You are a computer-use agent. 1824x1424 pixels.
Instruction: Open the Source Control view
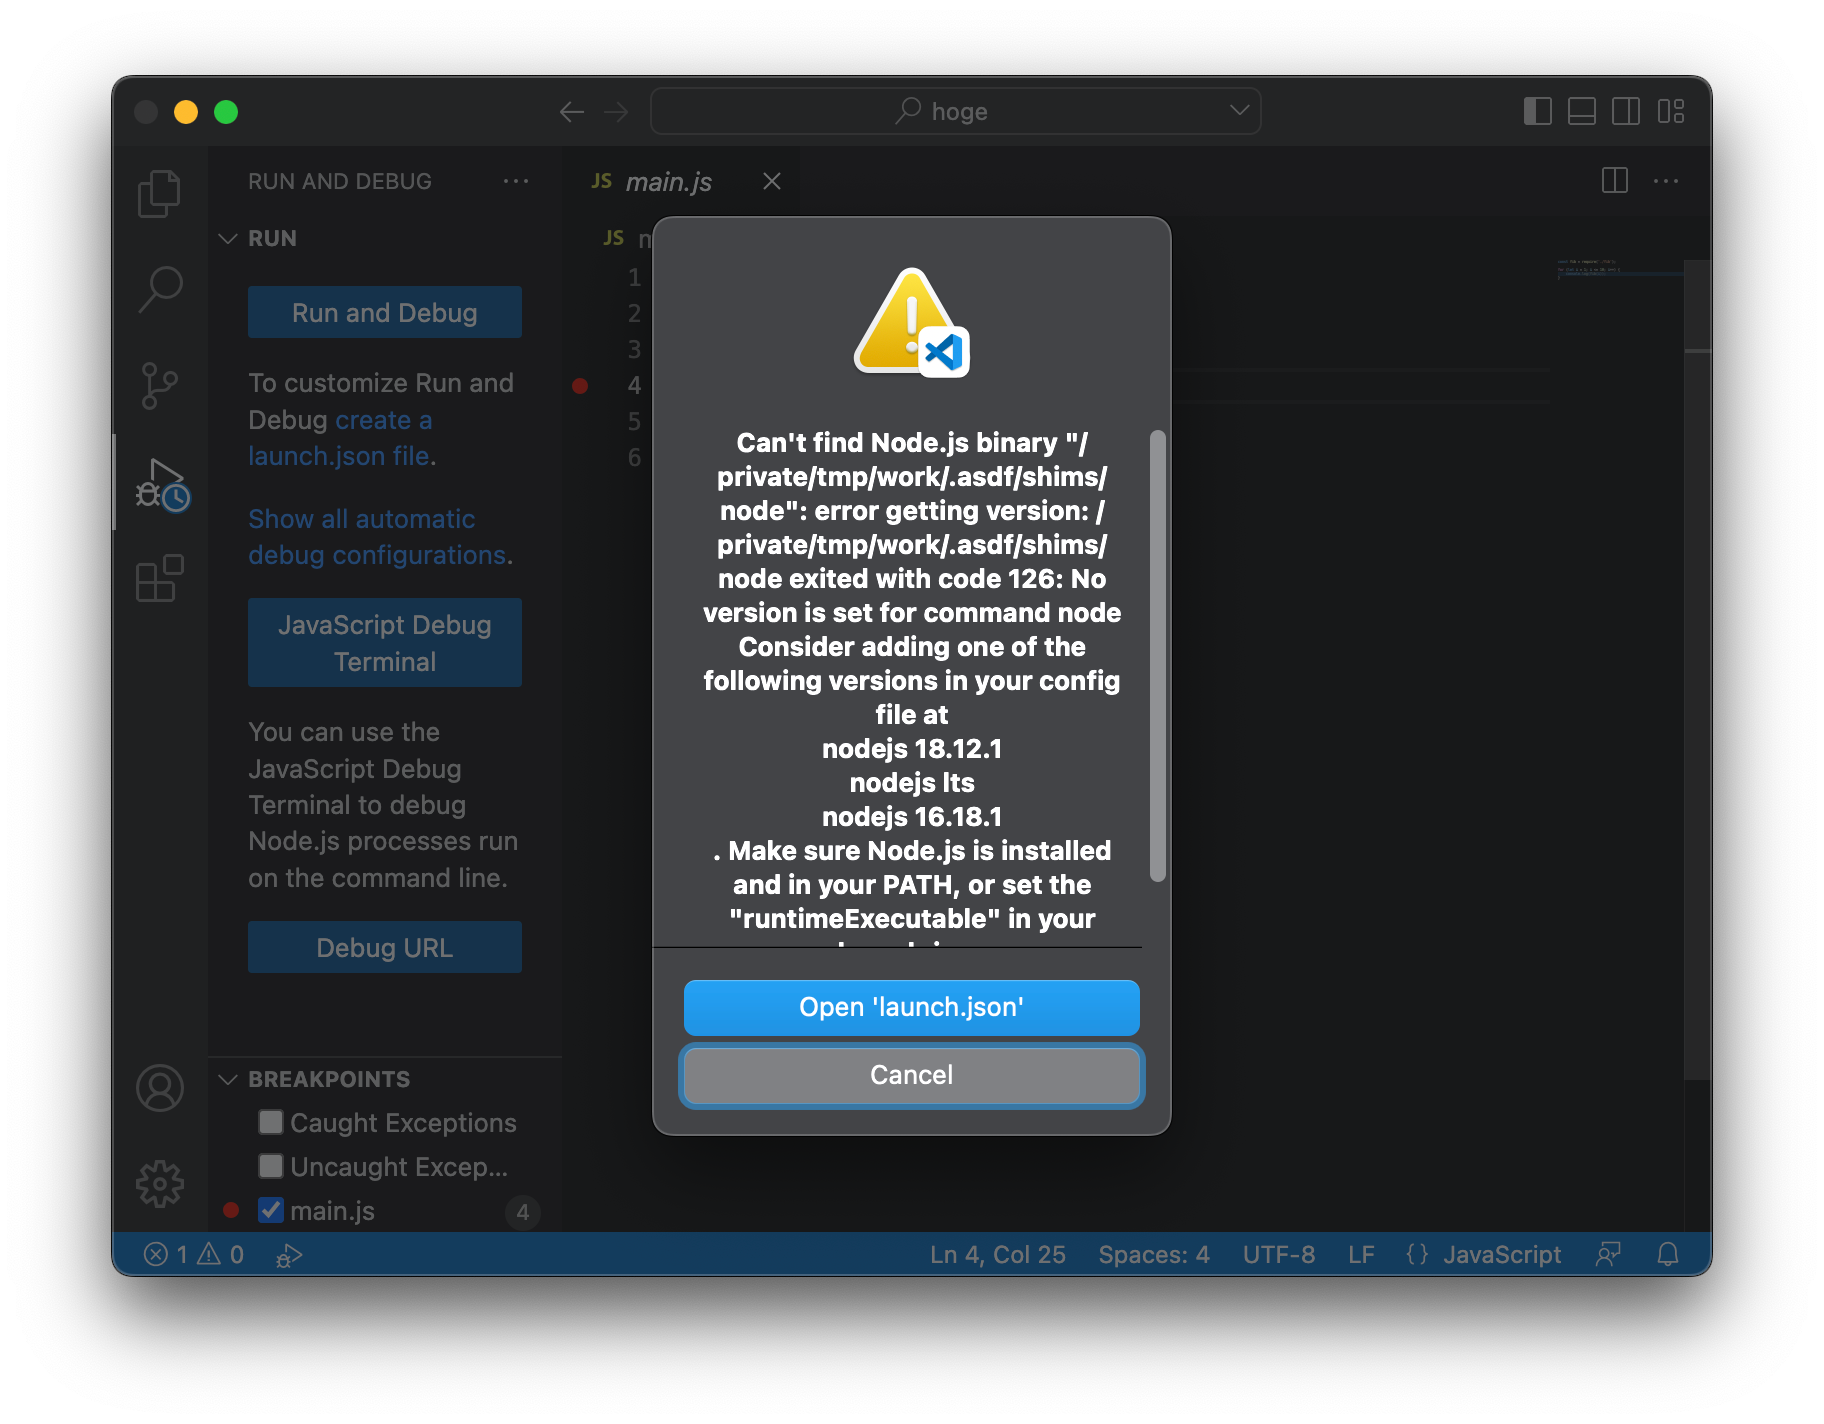[159, 386]
